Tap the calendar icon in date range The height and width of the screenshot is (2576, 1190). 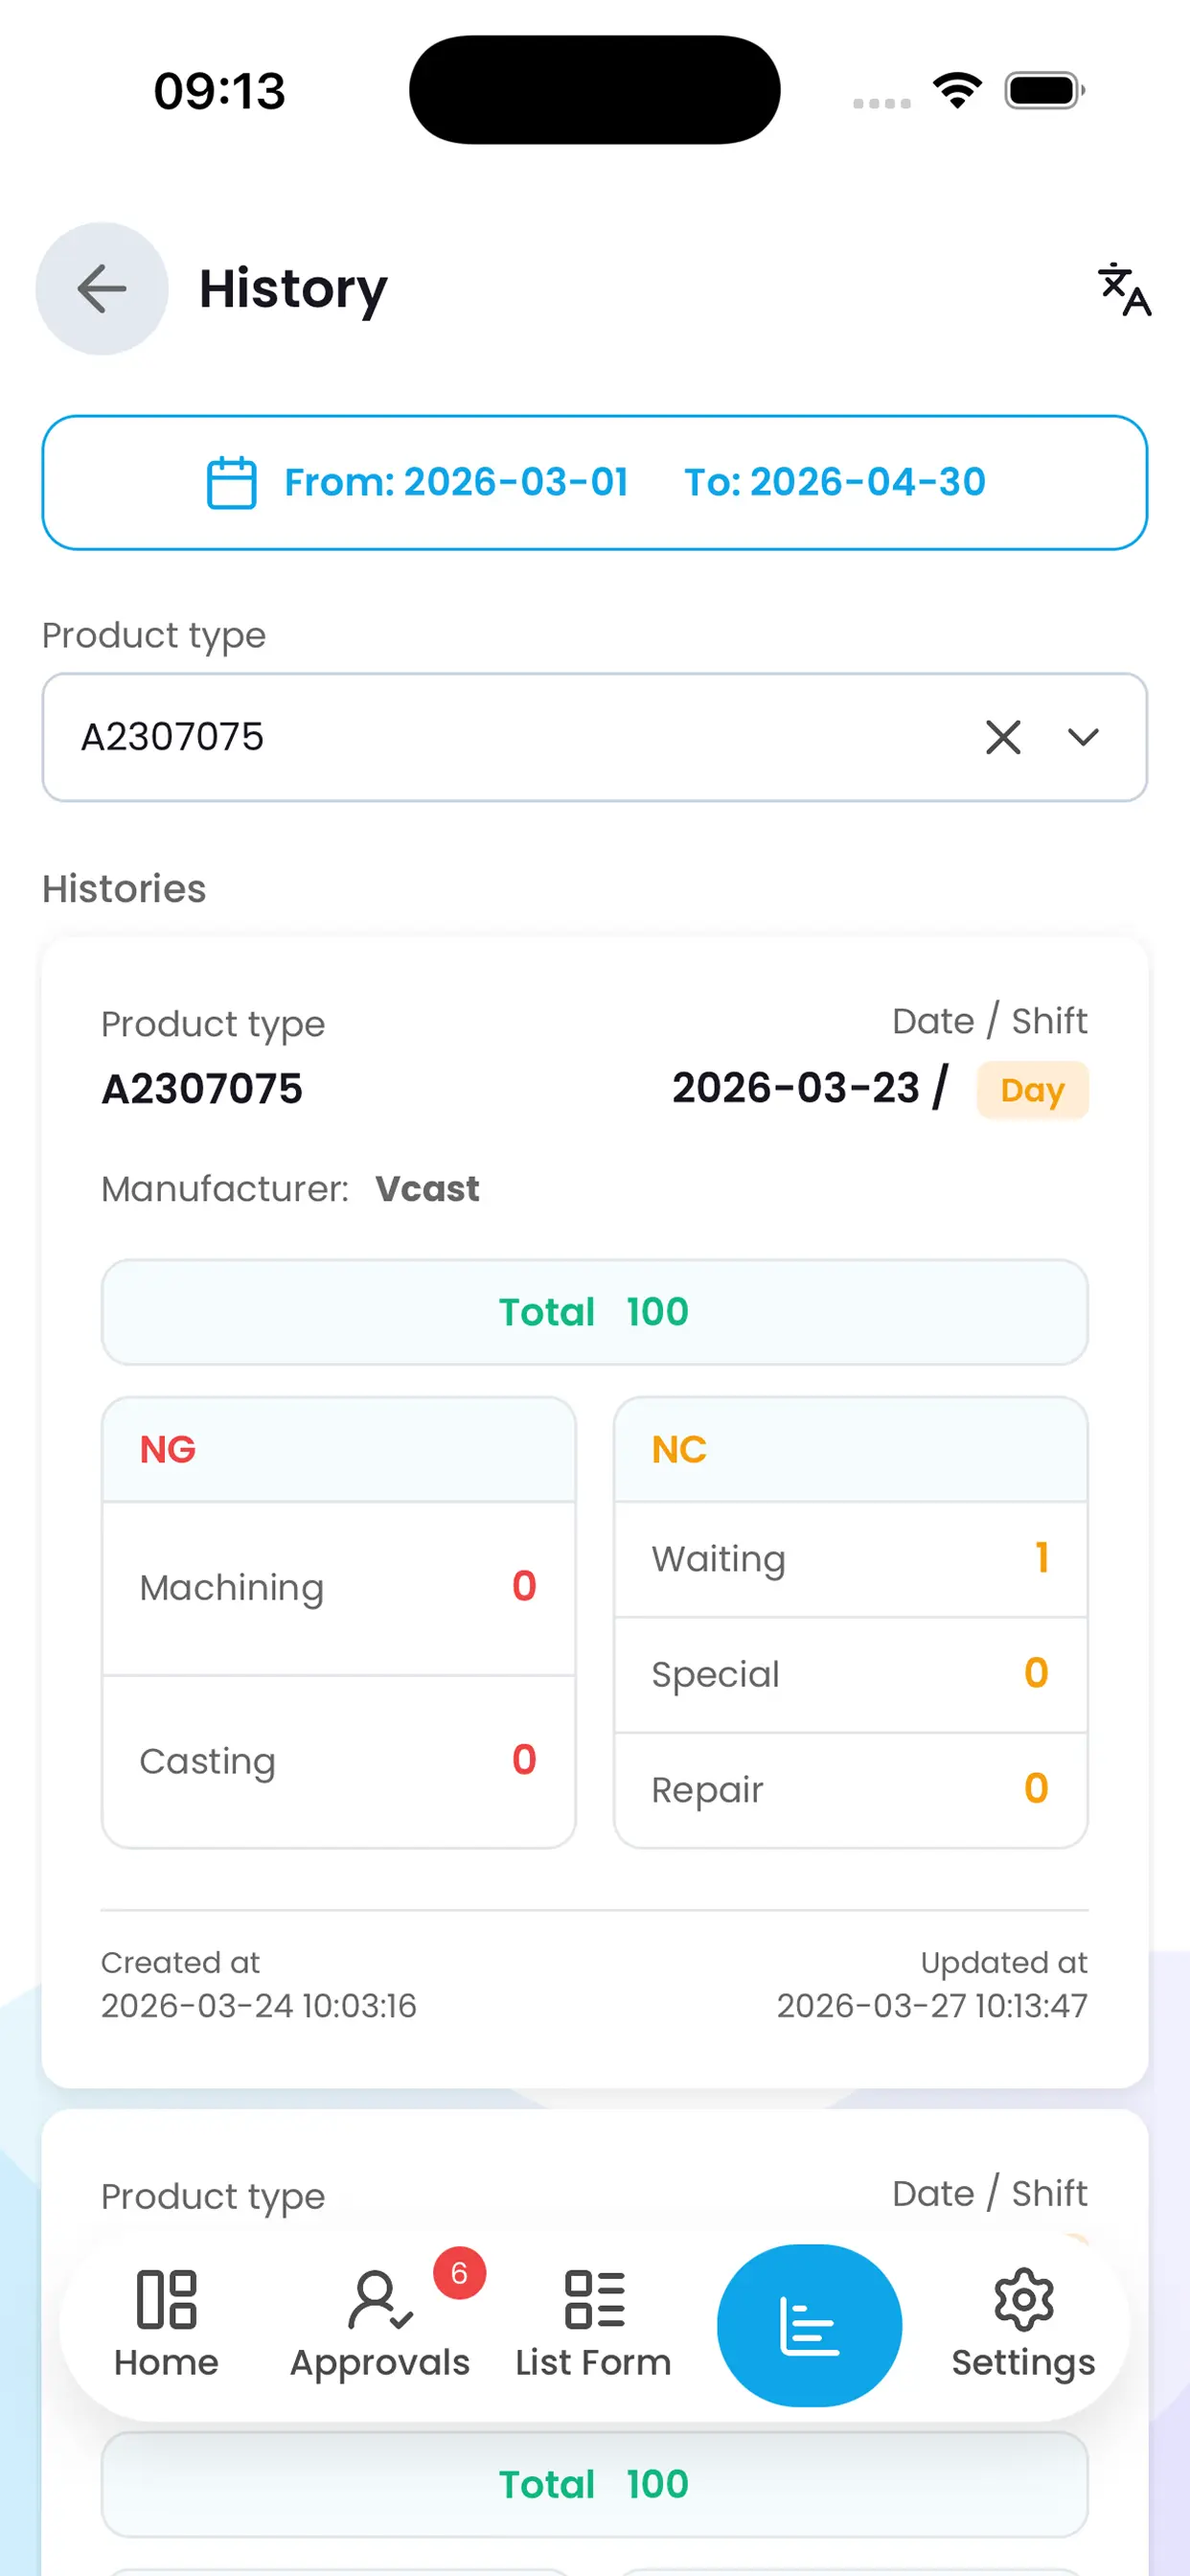231,483
